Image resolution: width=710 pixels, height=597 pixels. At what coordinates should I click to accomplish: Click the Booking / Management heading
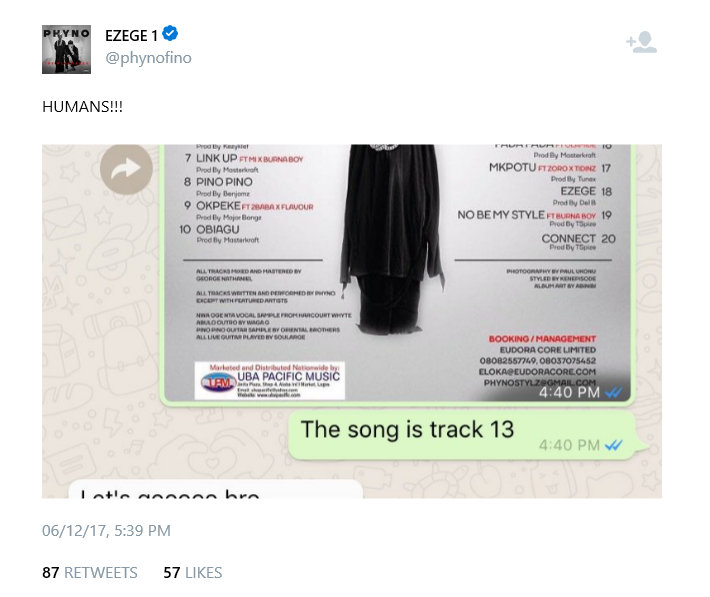point(542,339)
